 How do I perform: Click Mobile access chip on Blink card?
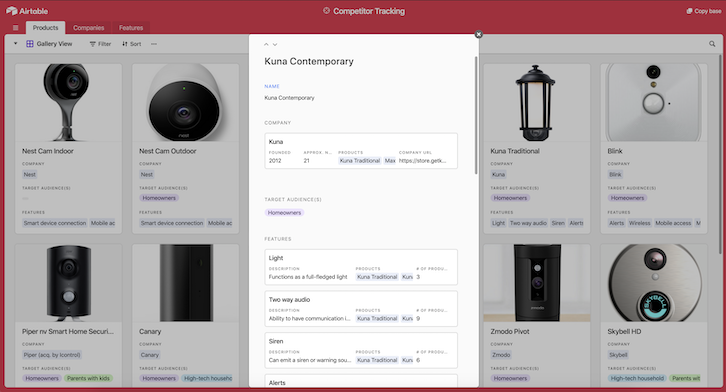click(673, 223)
